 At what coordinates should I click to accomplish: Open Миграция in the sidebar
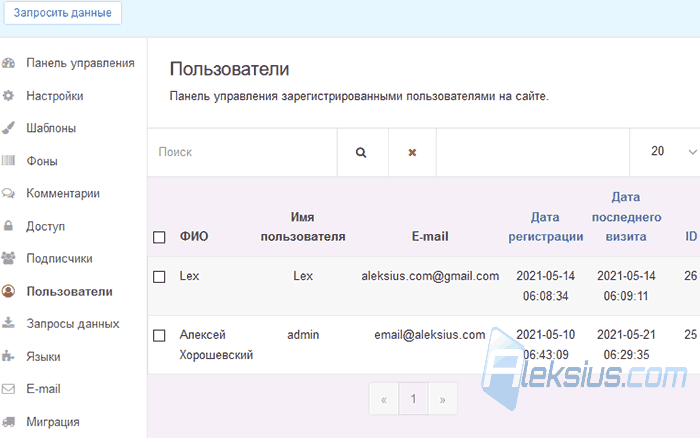pos(53,422)
